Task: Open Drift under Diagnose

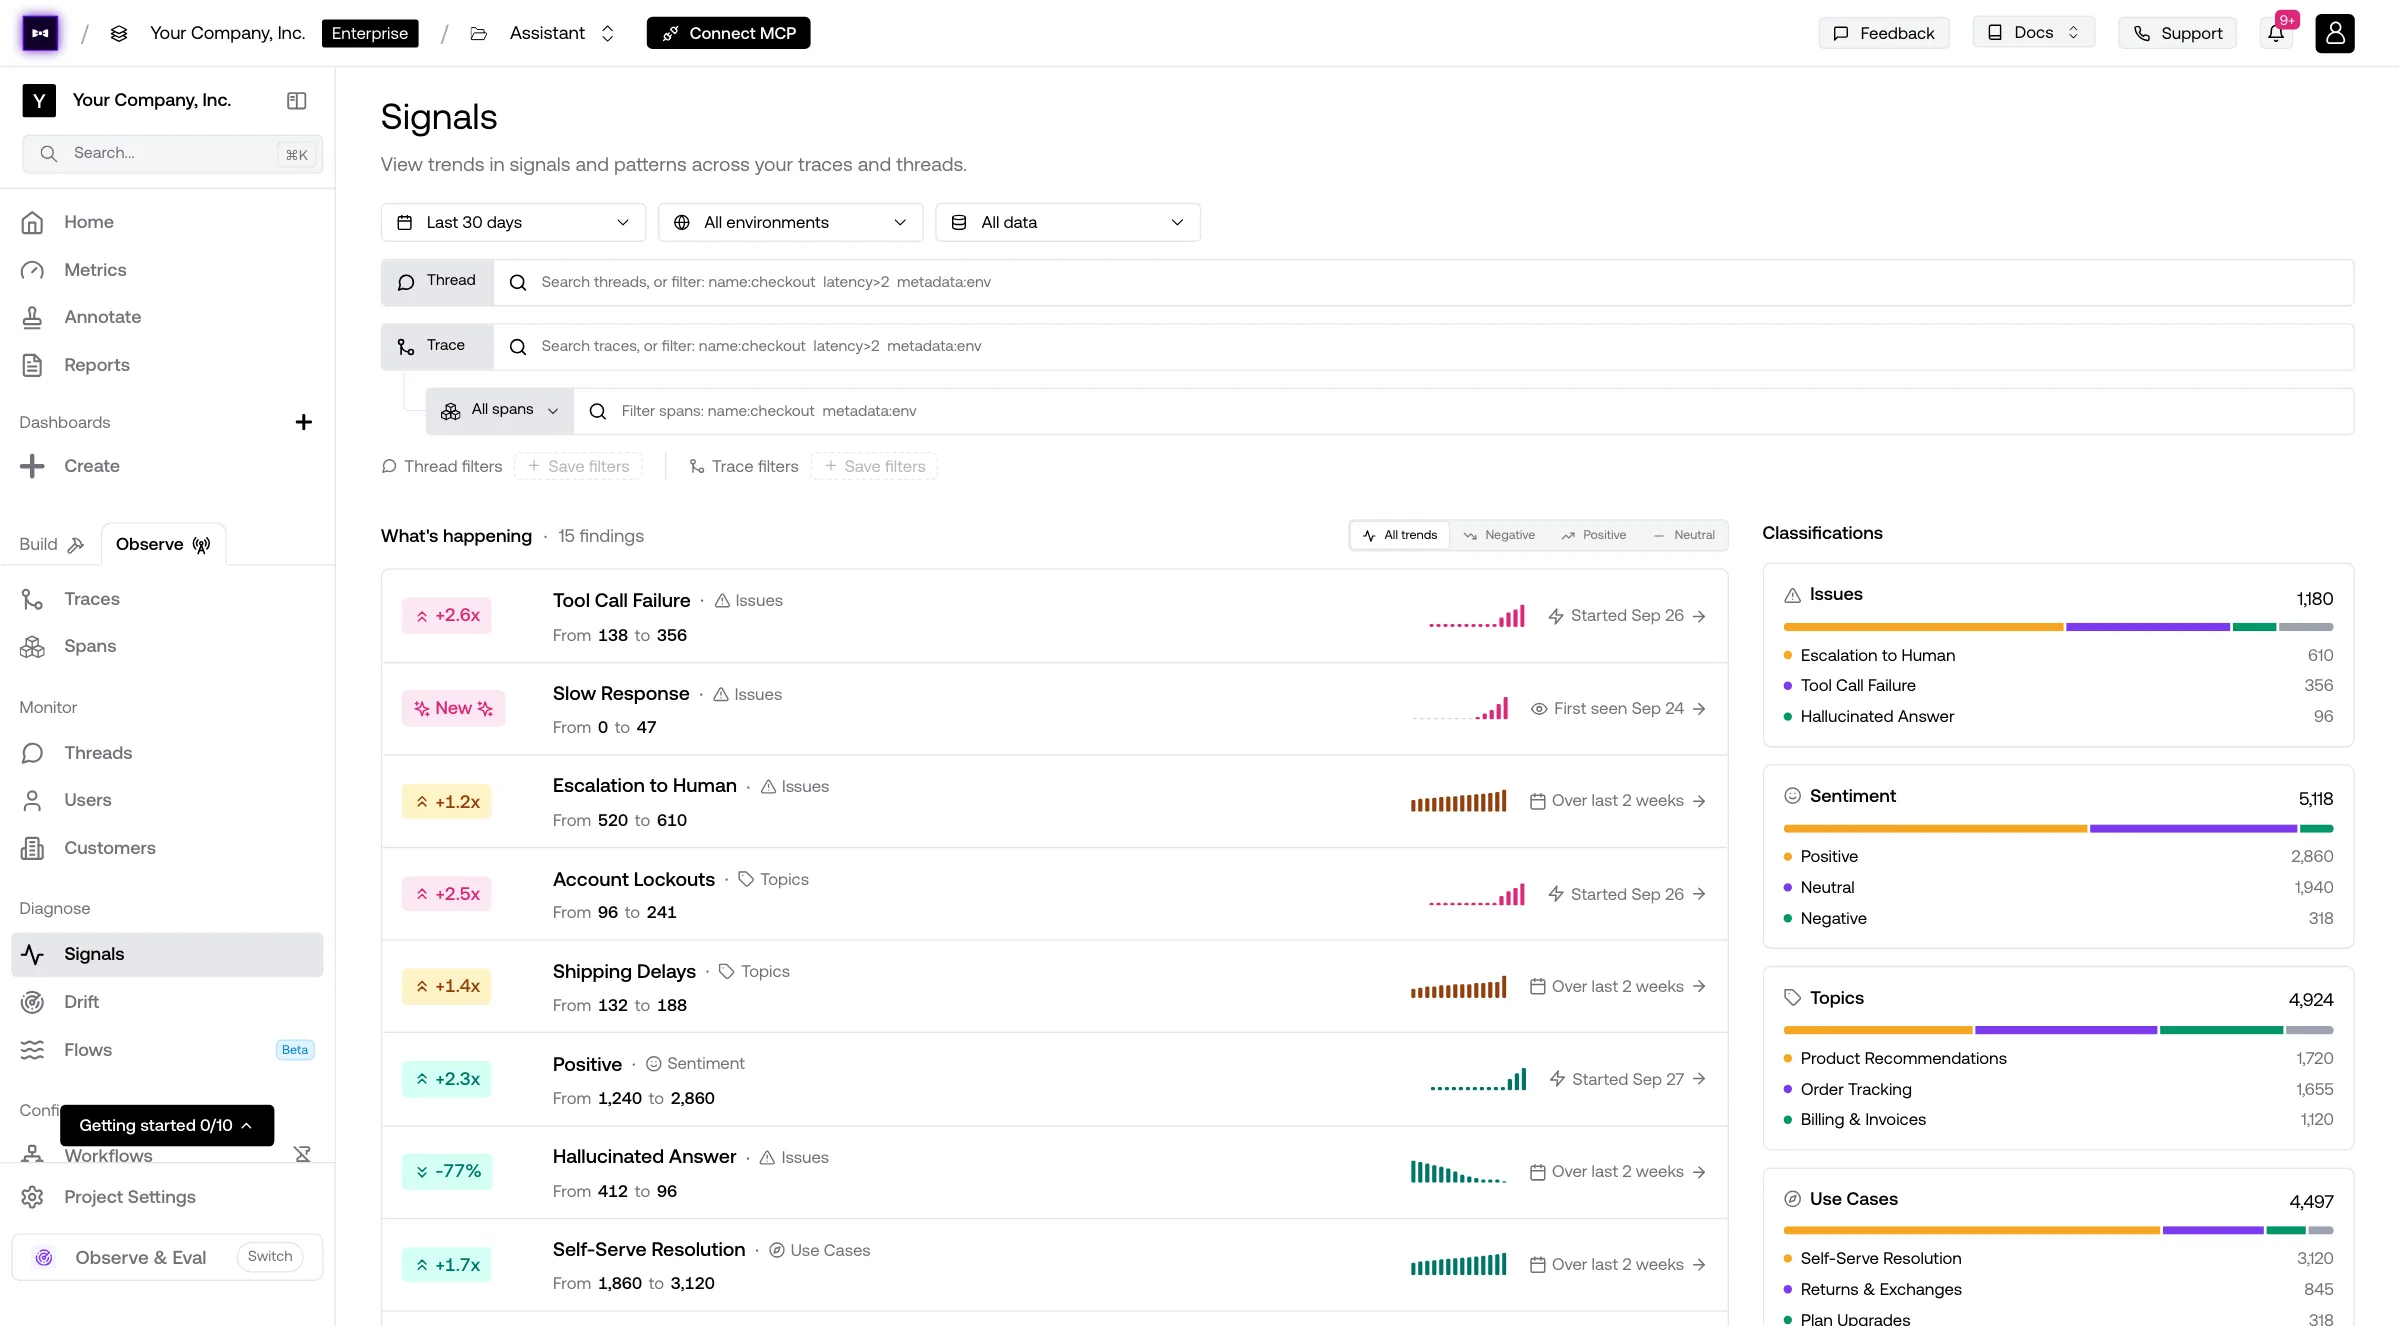Action: click(167, 1002)
